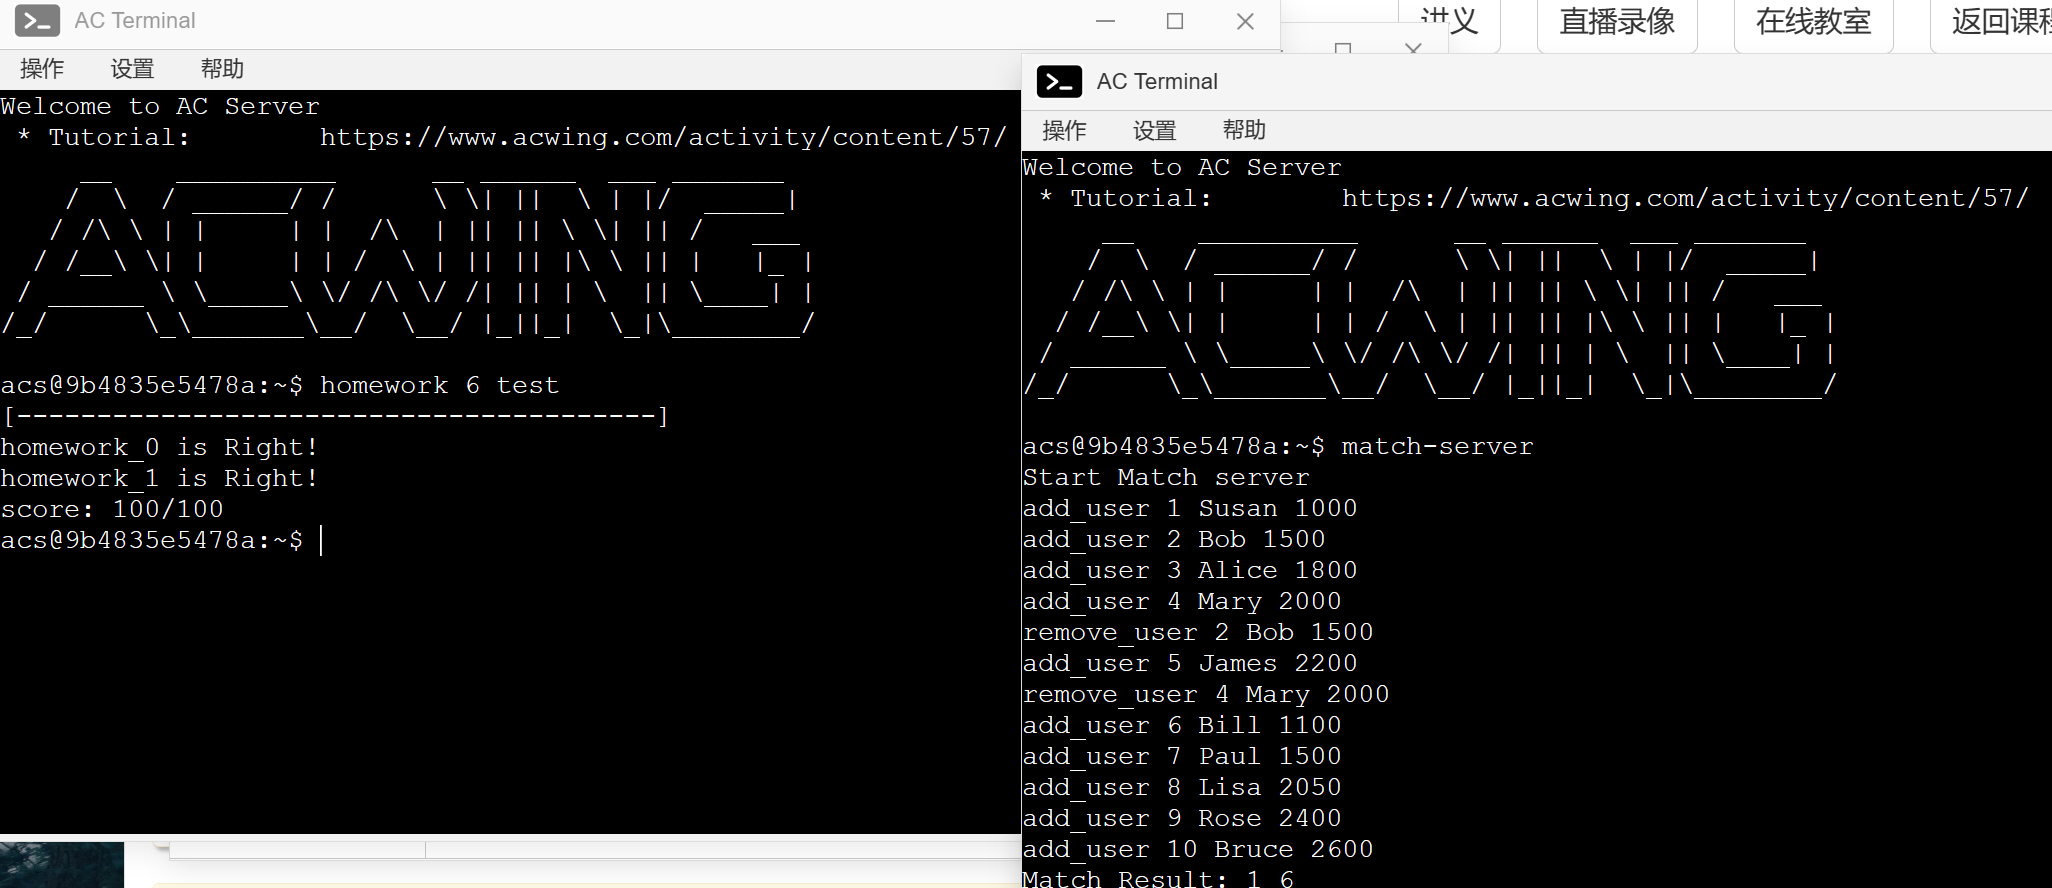Click 'add_user 6 Bill 1100' line

pyautogui.click(x=1181, y=725)
